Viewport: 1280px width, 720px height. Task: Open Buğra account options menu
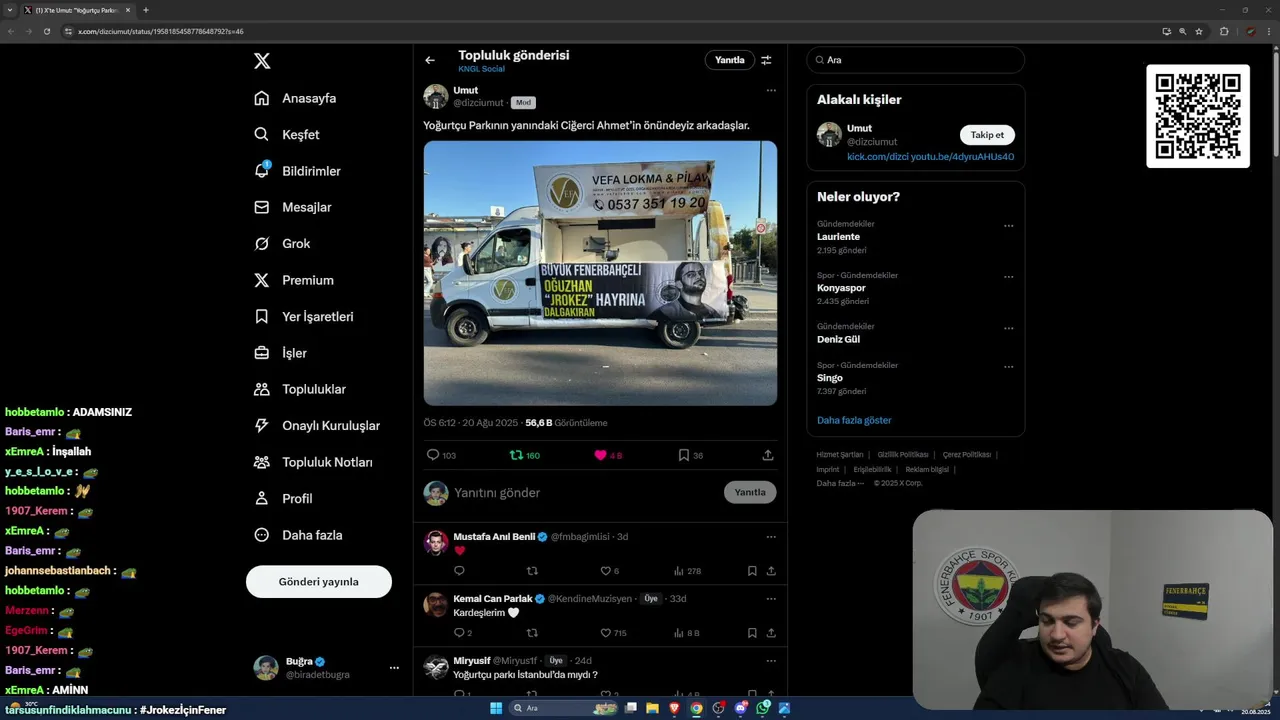pos(394,668)
